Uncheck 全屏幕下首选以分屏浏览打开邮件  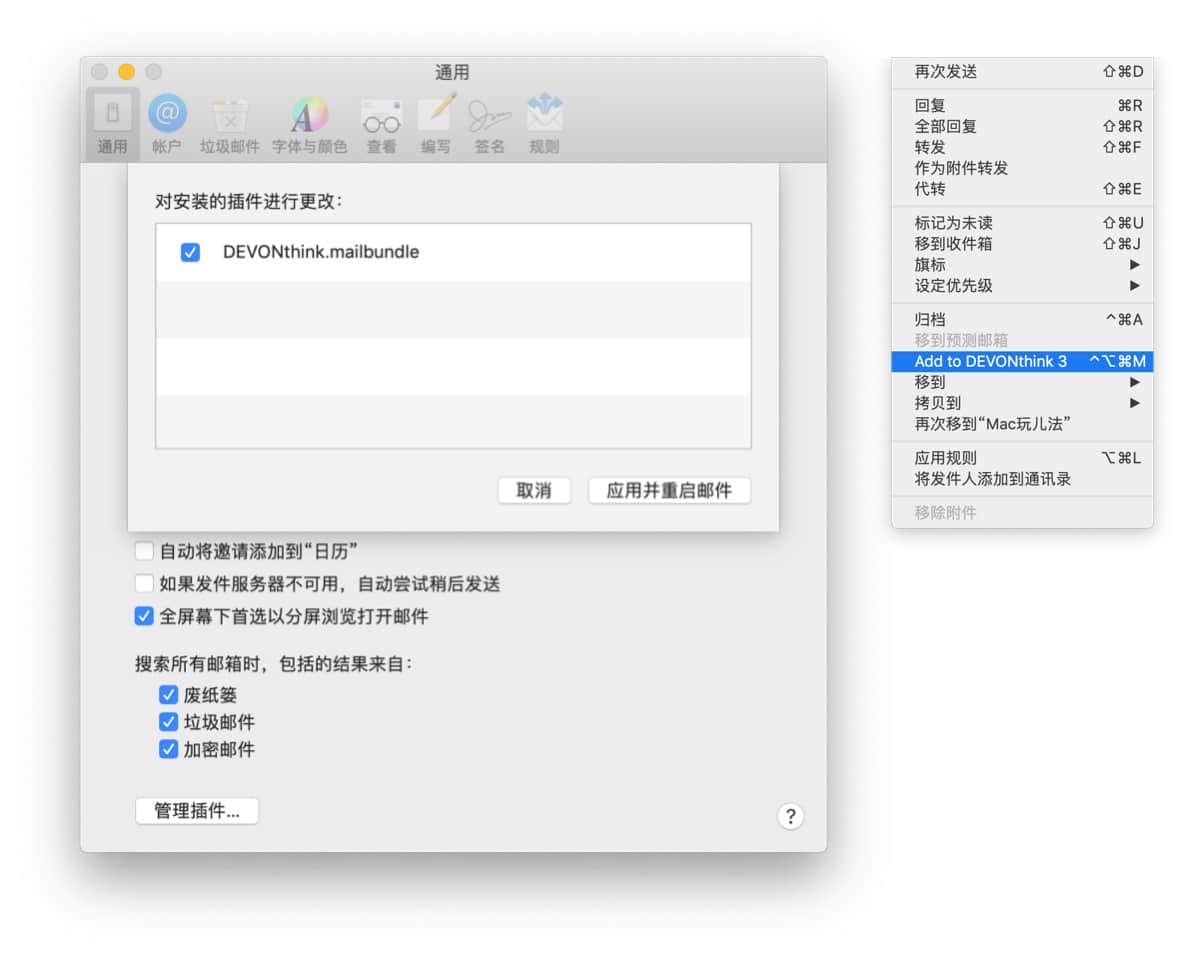pyautogui.click(x=143, y=616)
